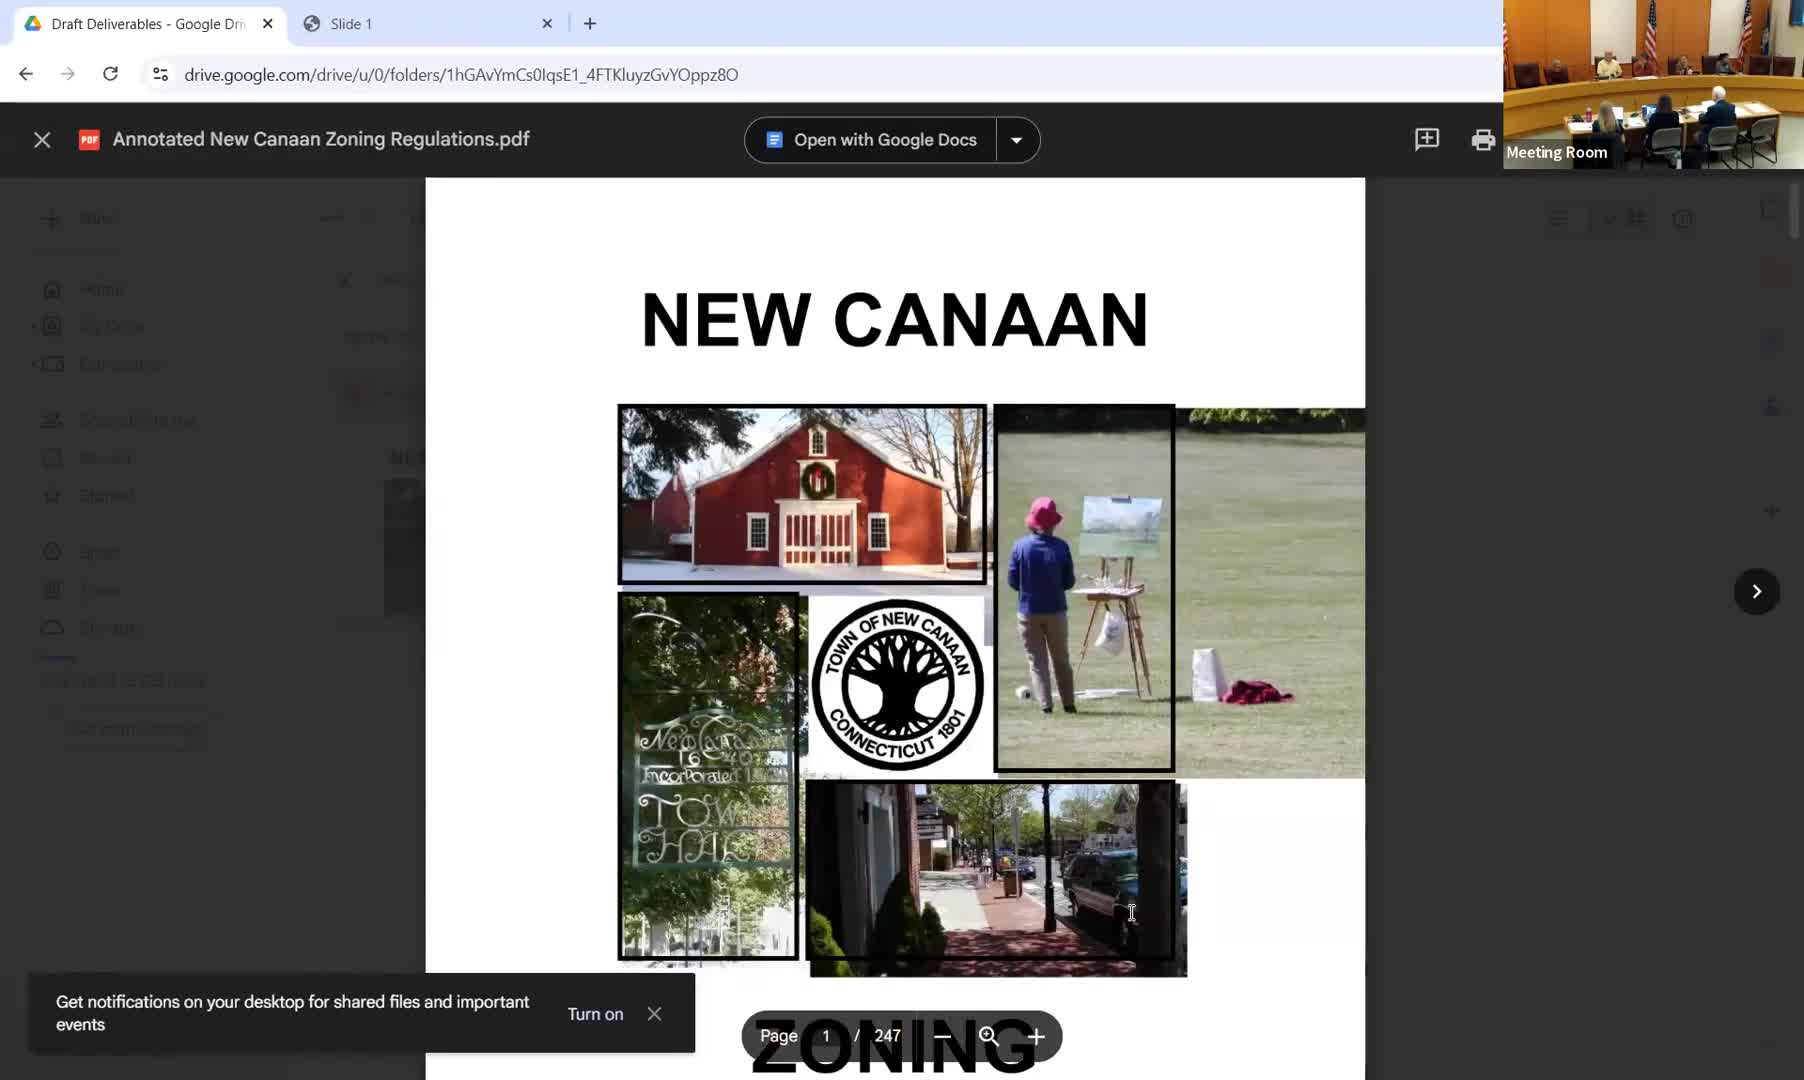Screen dimensions: 1804x1080
Task: Go forward in browser history
Action: pos(68,74)
